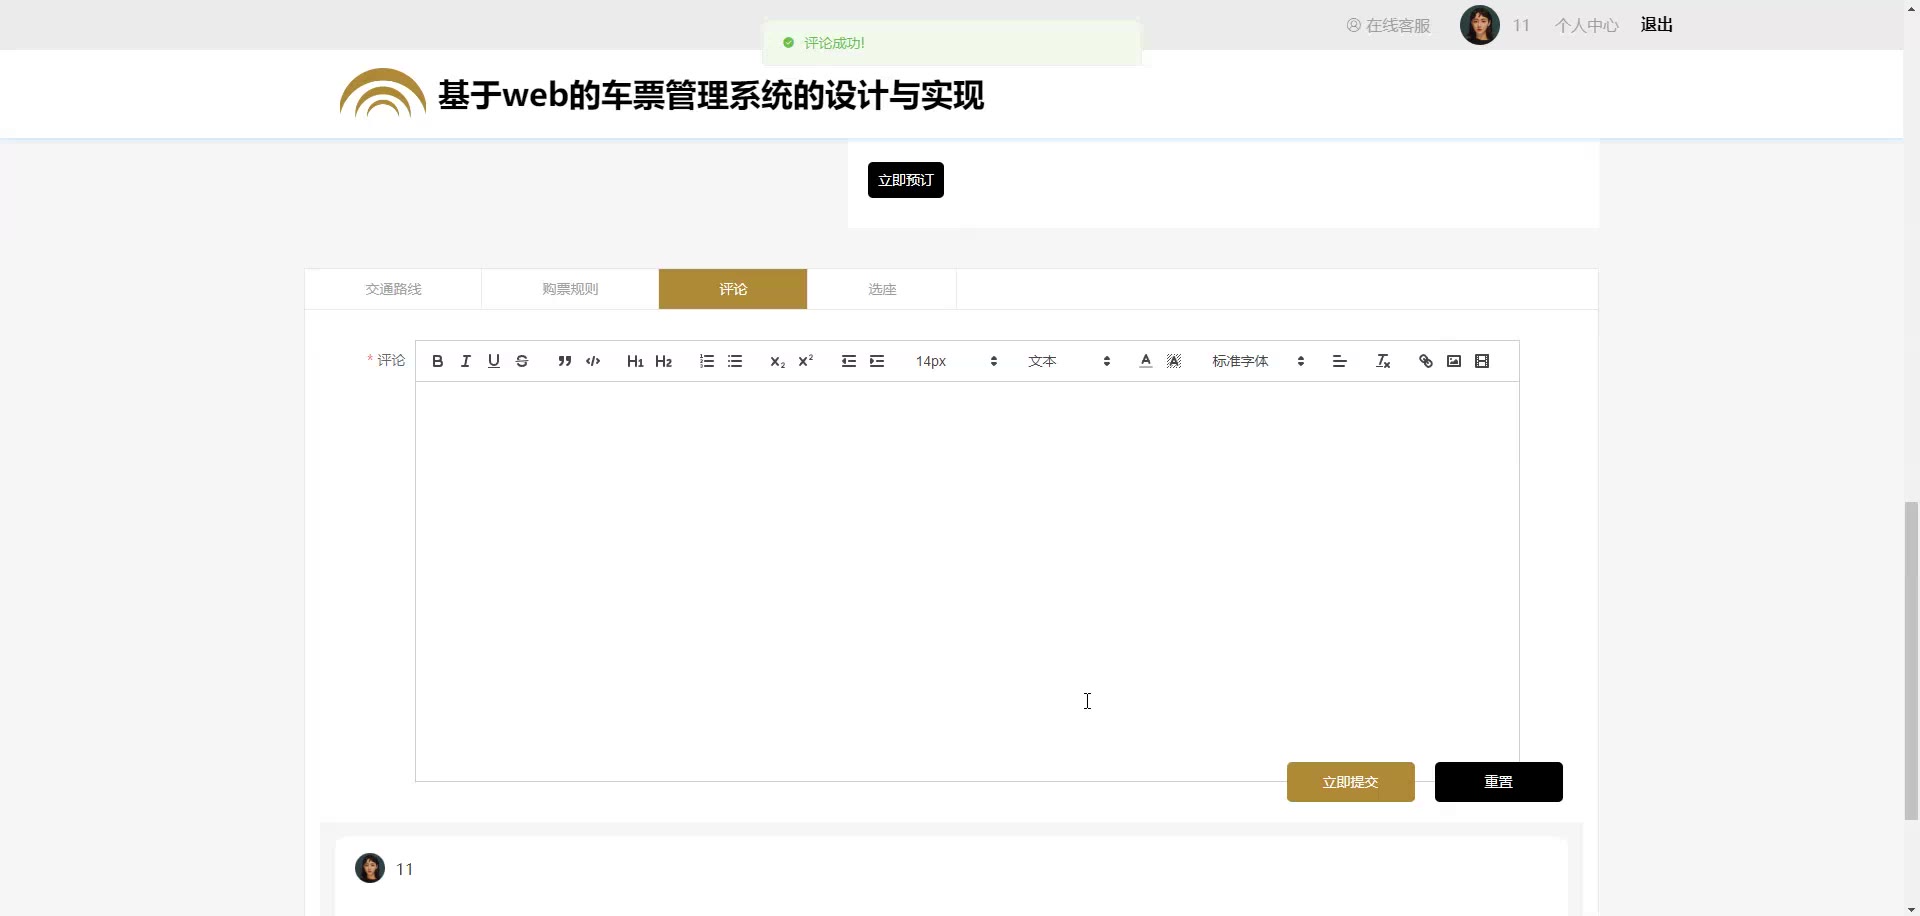Viewport: 1920px width, 916px height.
Task: Apply subscript formatting
Action: click(777, 361)
